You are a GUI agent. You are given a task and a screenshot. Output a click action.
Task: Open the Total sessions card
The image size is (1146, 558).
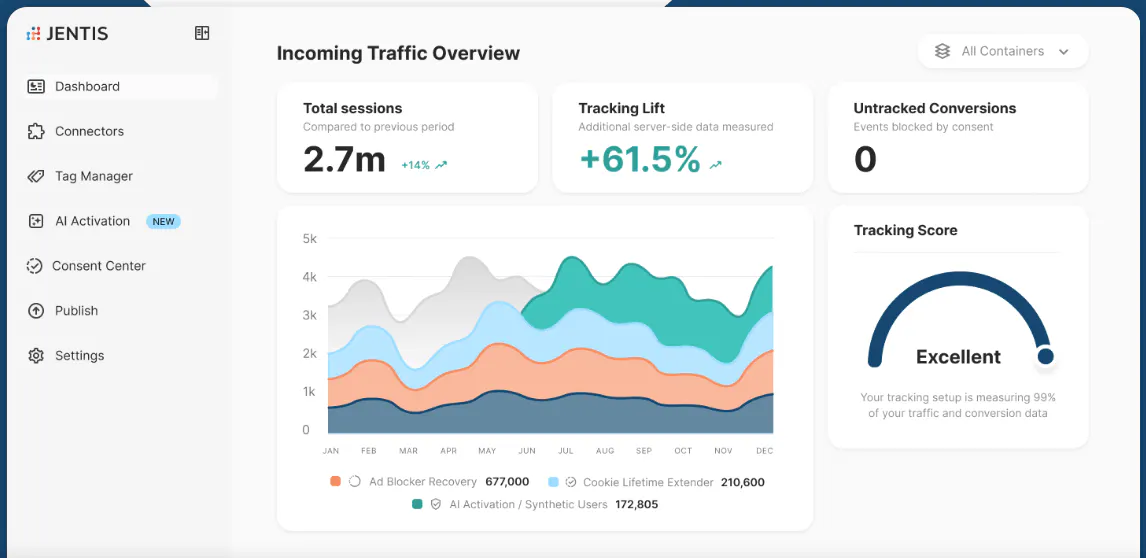tap(408, 138)
